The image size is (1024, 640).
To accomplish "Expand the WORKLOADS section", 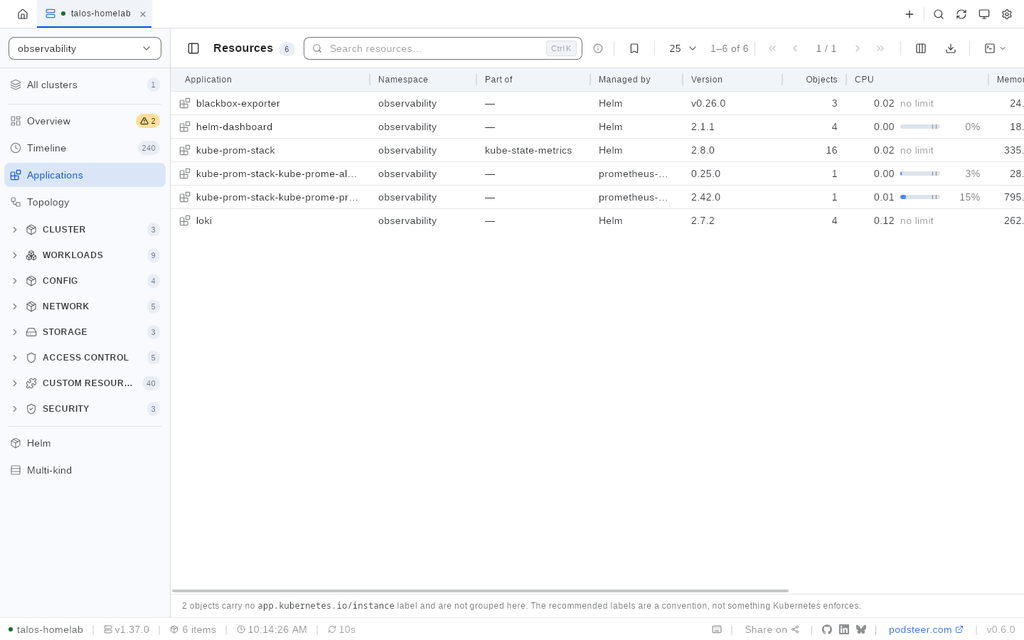I will (x=85, y=255).
